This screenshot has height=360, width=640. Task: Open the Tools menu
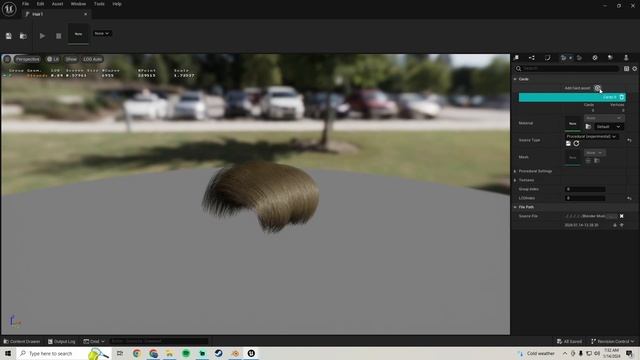coord(99,4)
